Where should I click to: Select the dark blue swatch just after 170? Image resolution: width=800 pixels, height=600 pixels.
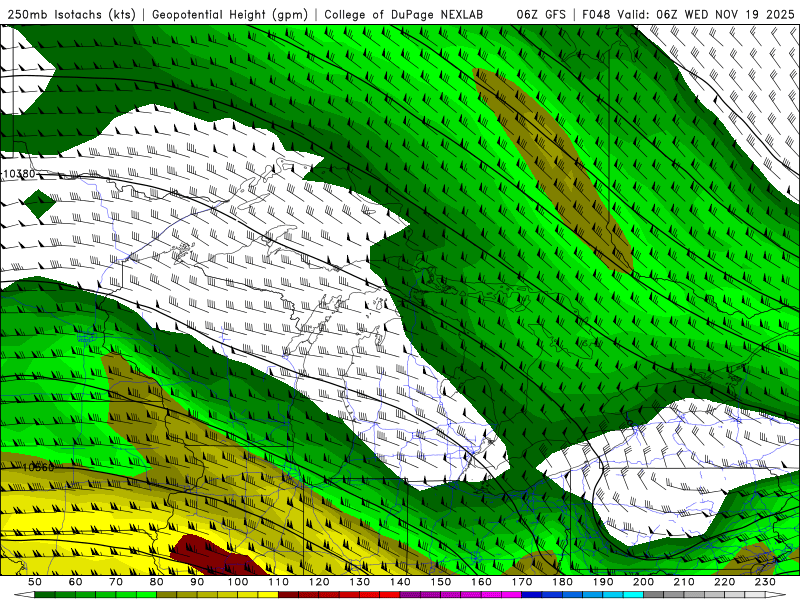[532, 595]
